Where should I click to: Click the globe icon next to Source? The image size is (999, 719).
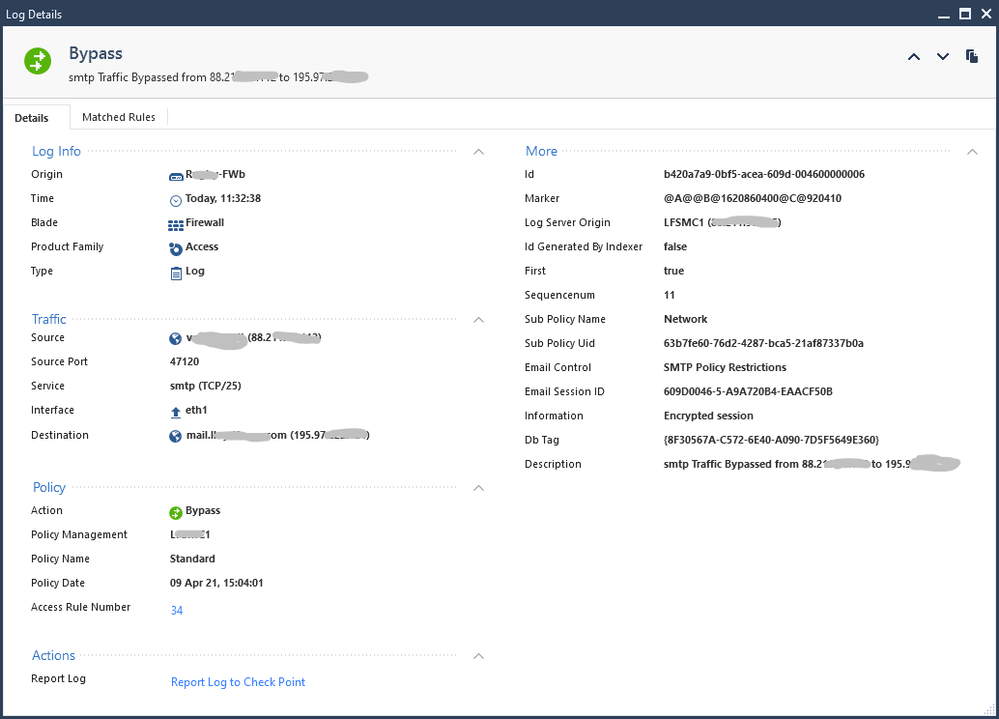tap(176, 339)
